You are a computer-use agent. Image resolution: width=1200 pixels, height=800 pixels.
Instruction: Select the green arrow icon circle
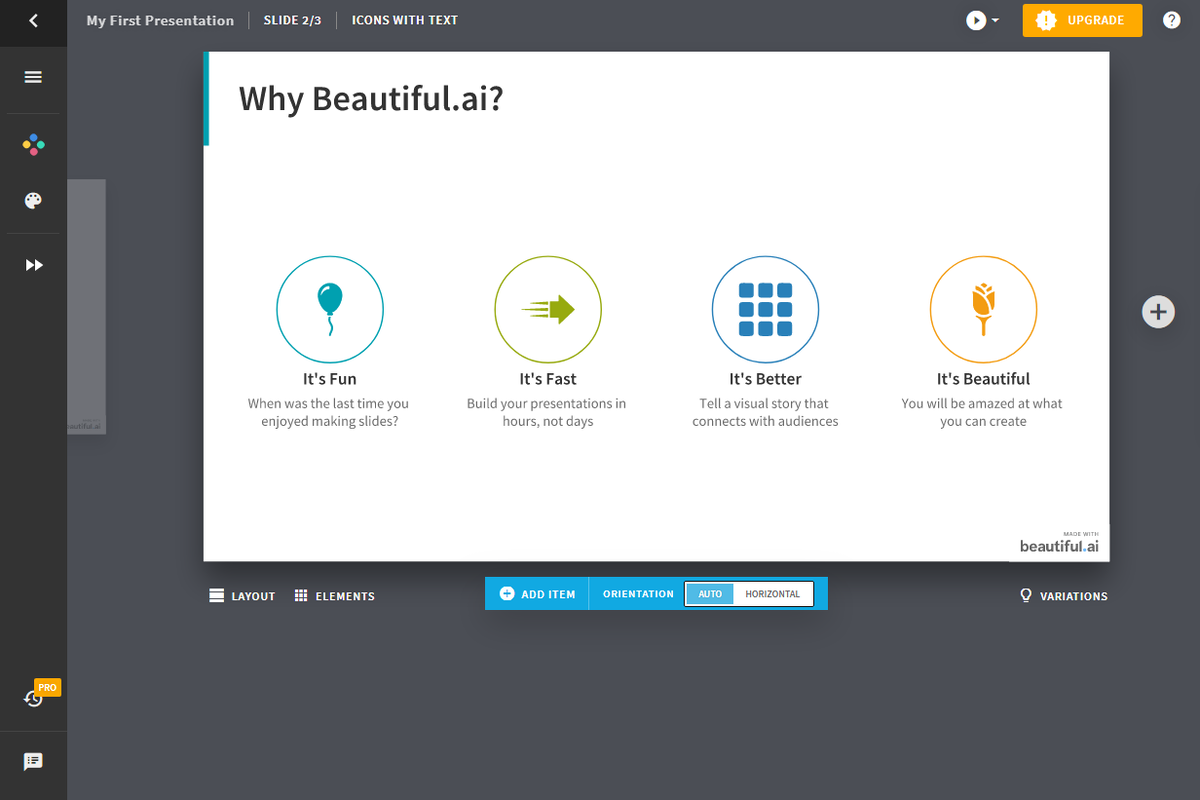(x=548, y=309)
